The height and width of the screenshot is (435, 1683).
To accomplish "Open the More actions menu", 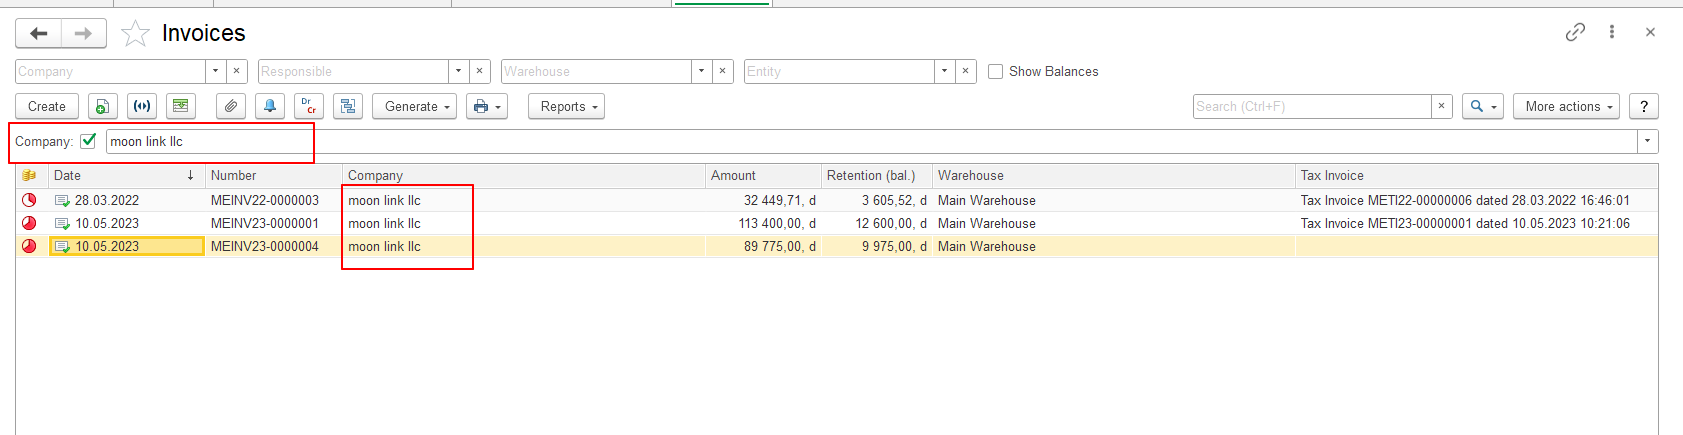I will (x=1567, y=106).
